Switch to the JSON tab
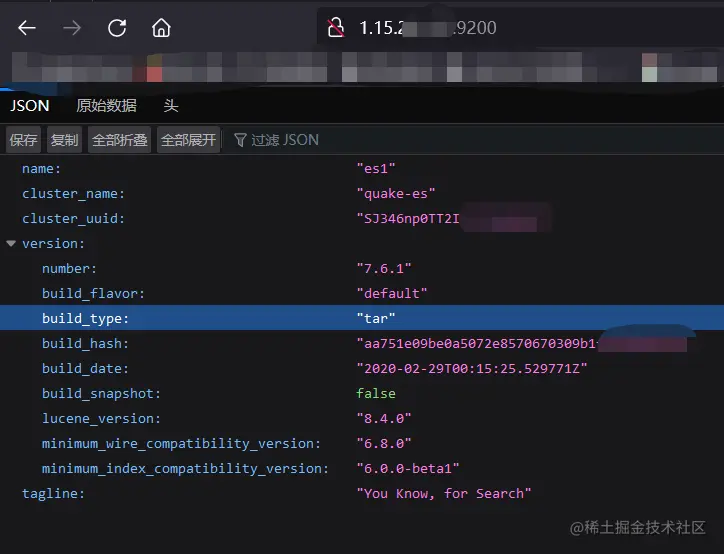The width and height of the screenshot is (724, 554). pyautogui.click(x=30, y=106)
